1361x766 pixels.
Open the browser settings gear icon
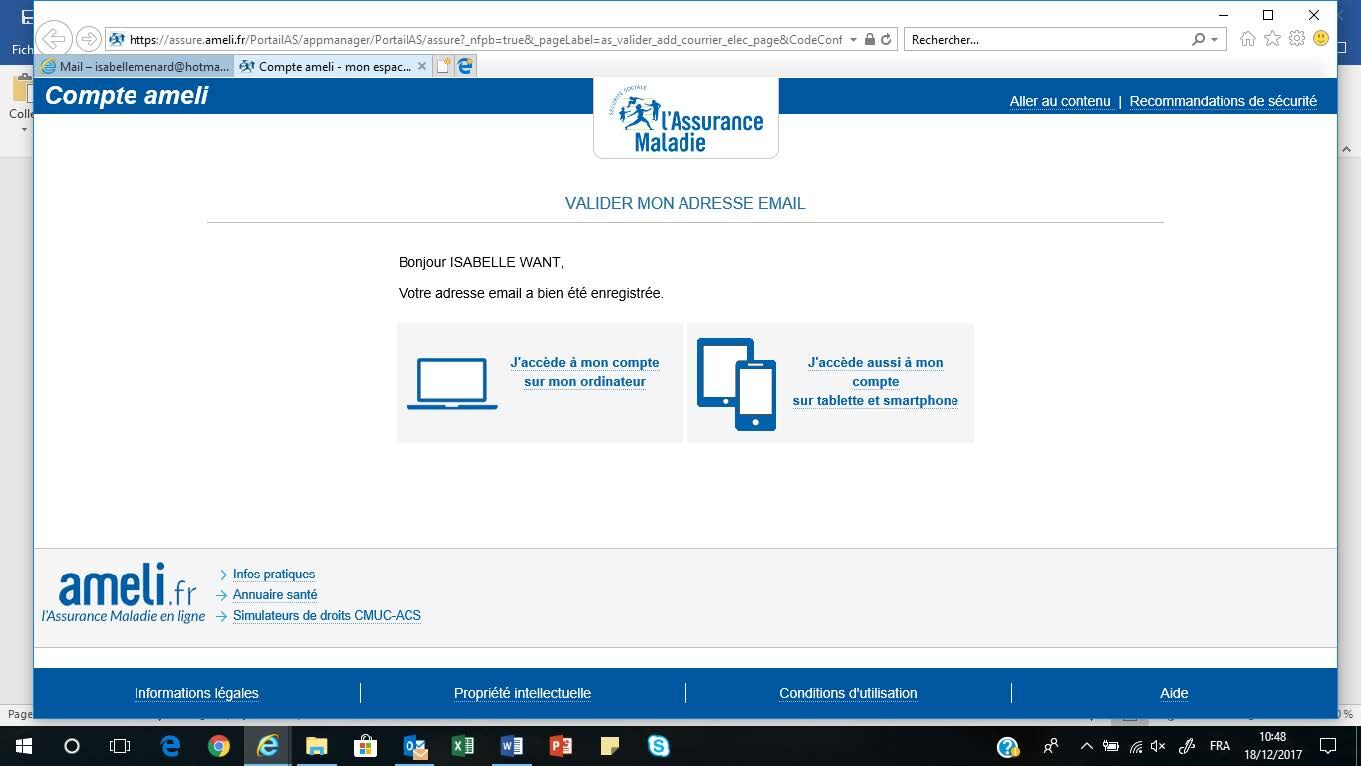tap(1296, 39)
